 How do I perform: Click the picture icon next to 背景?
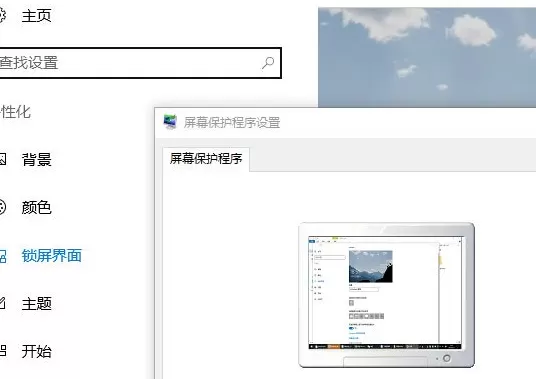[2, 159]
